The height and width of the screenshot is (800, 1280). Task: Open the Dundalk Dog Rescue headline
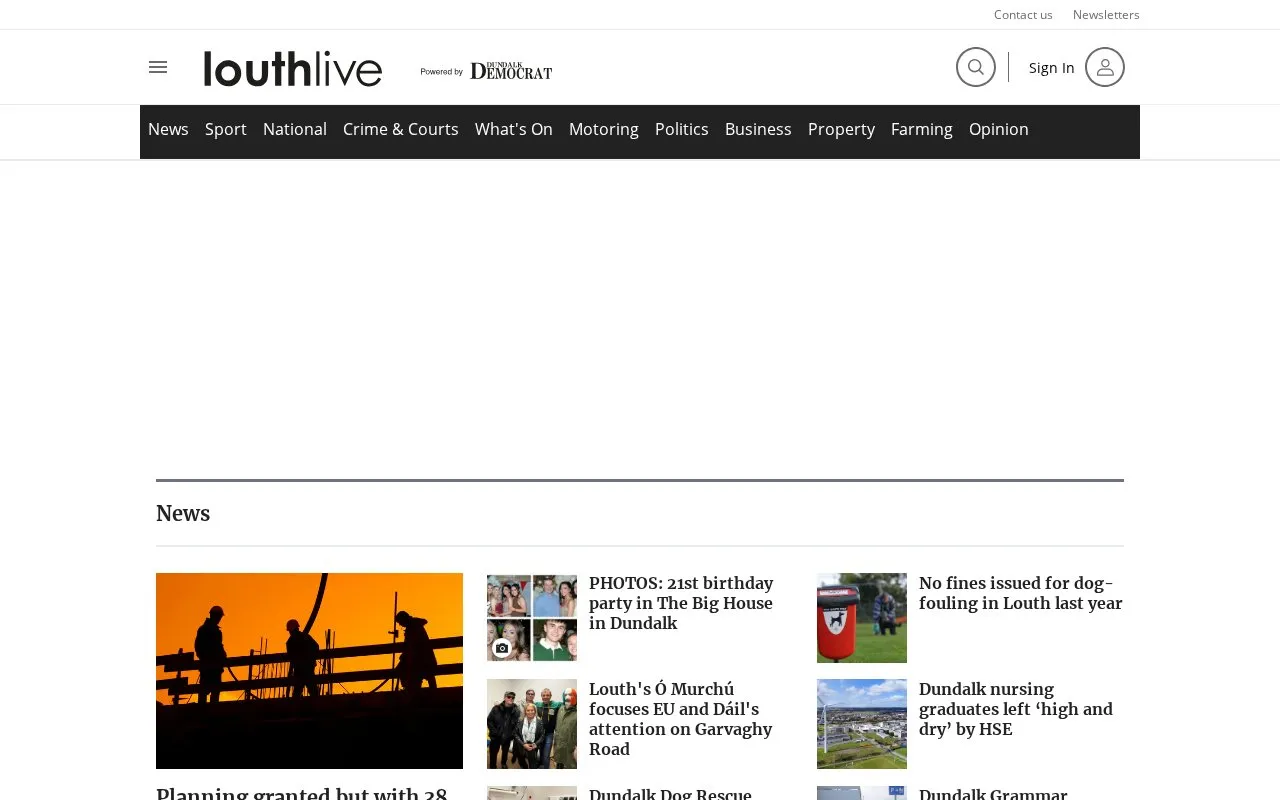point(670,794)
